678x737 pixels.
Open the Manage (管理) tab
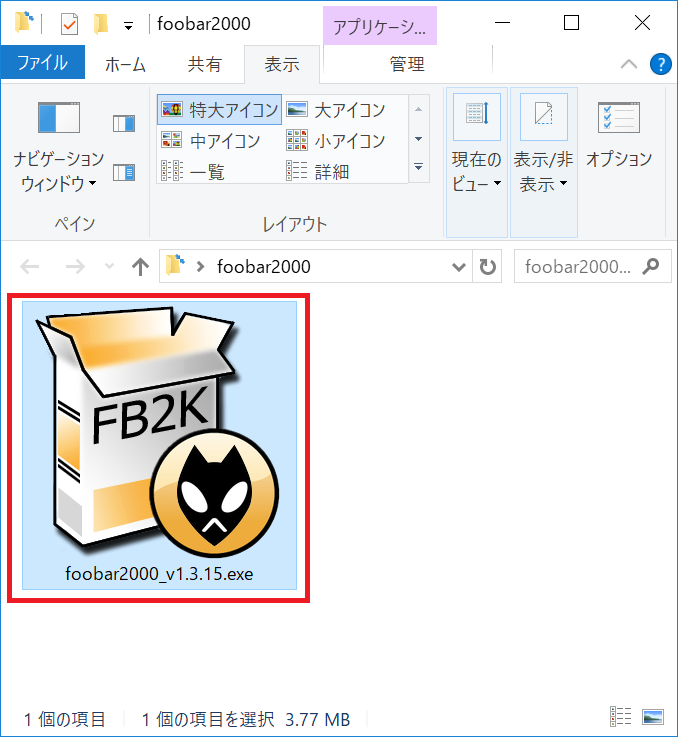pos(407,64)
